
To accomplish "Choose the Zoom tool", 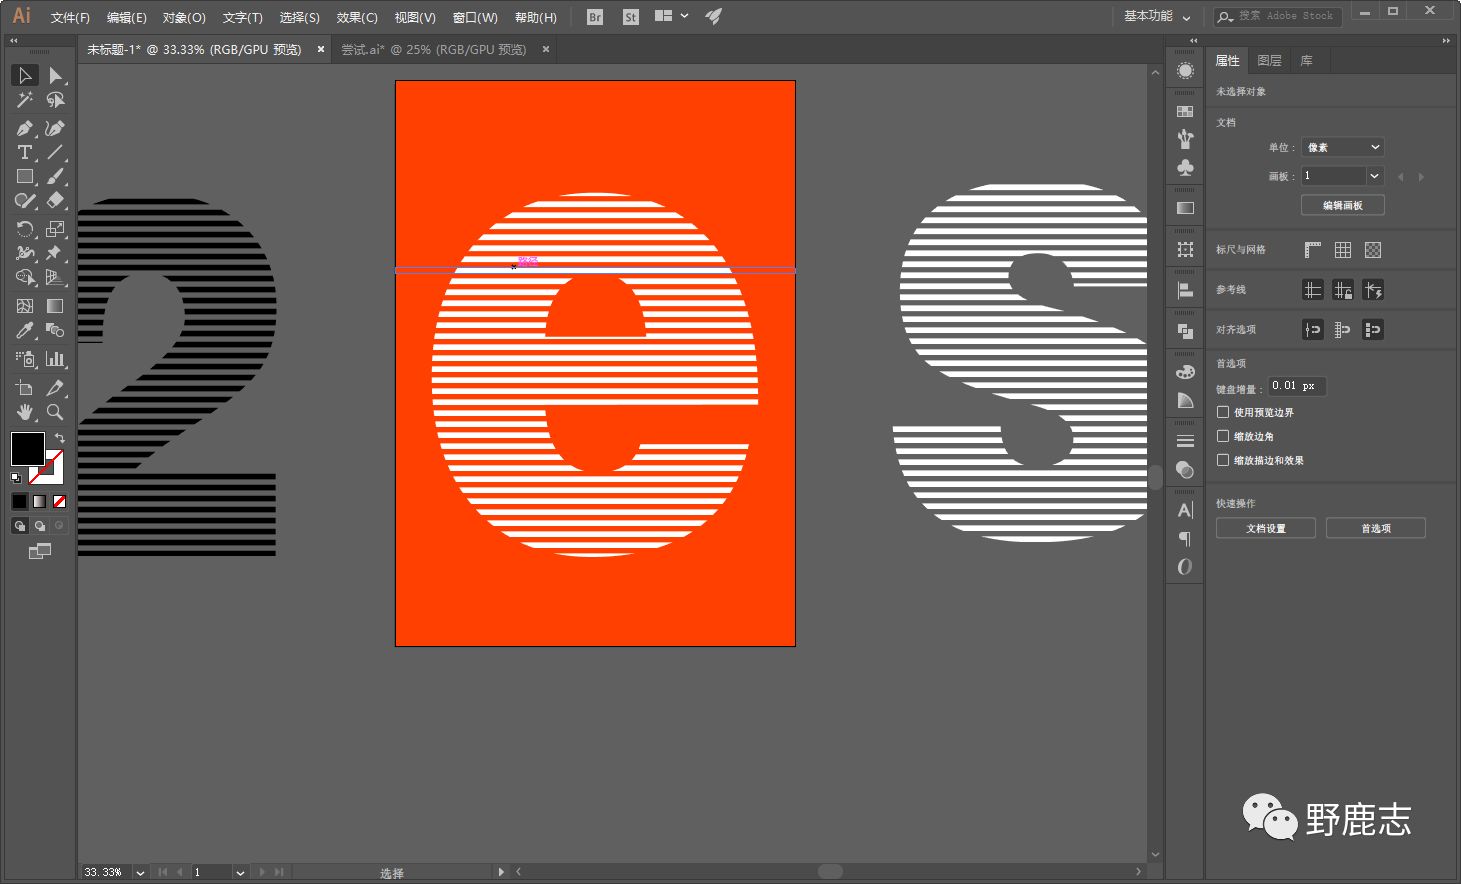I will (55, 411).
